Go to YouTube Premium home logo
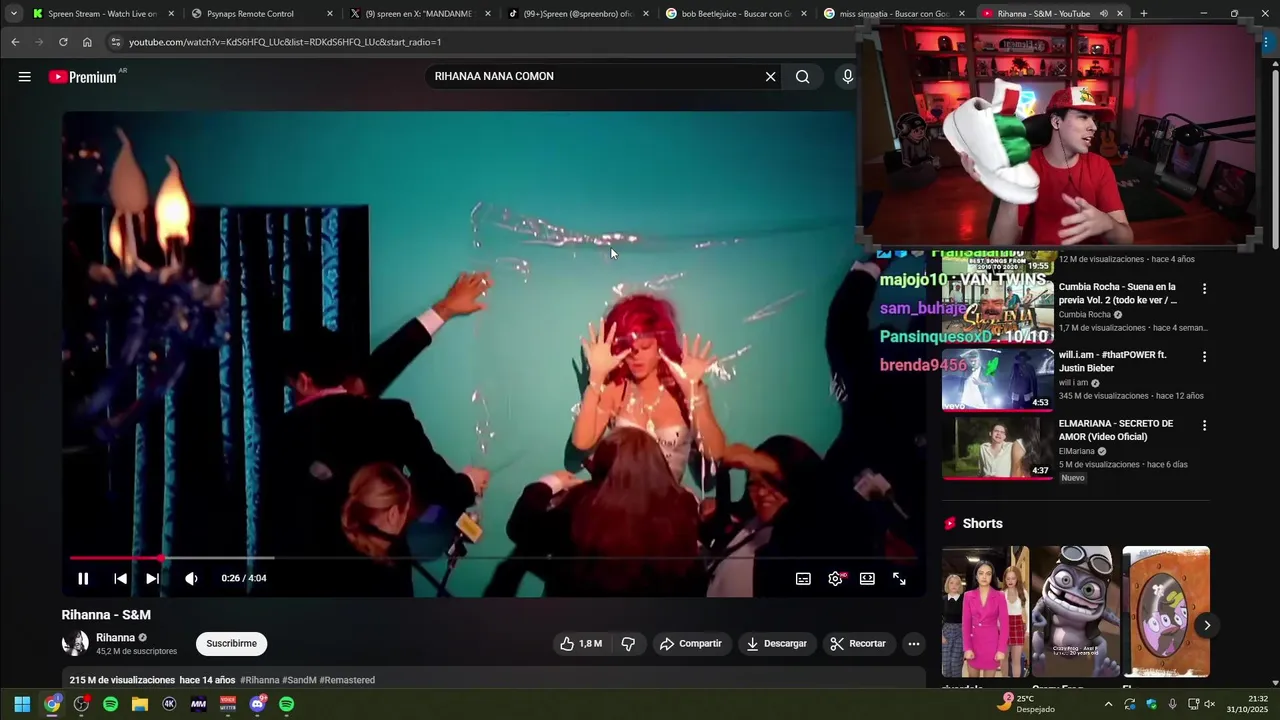This screenshot has height=720, width=1280. coord(83,77)
